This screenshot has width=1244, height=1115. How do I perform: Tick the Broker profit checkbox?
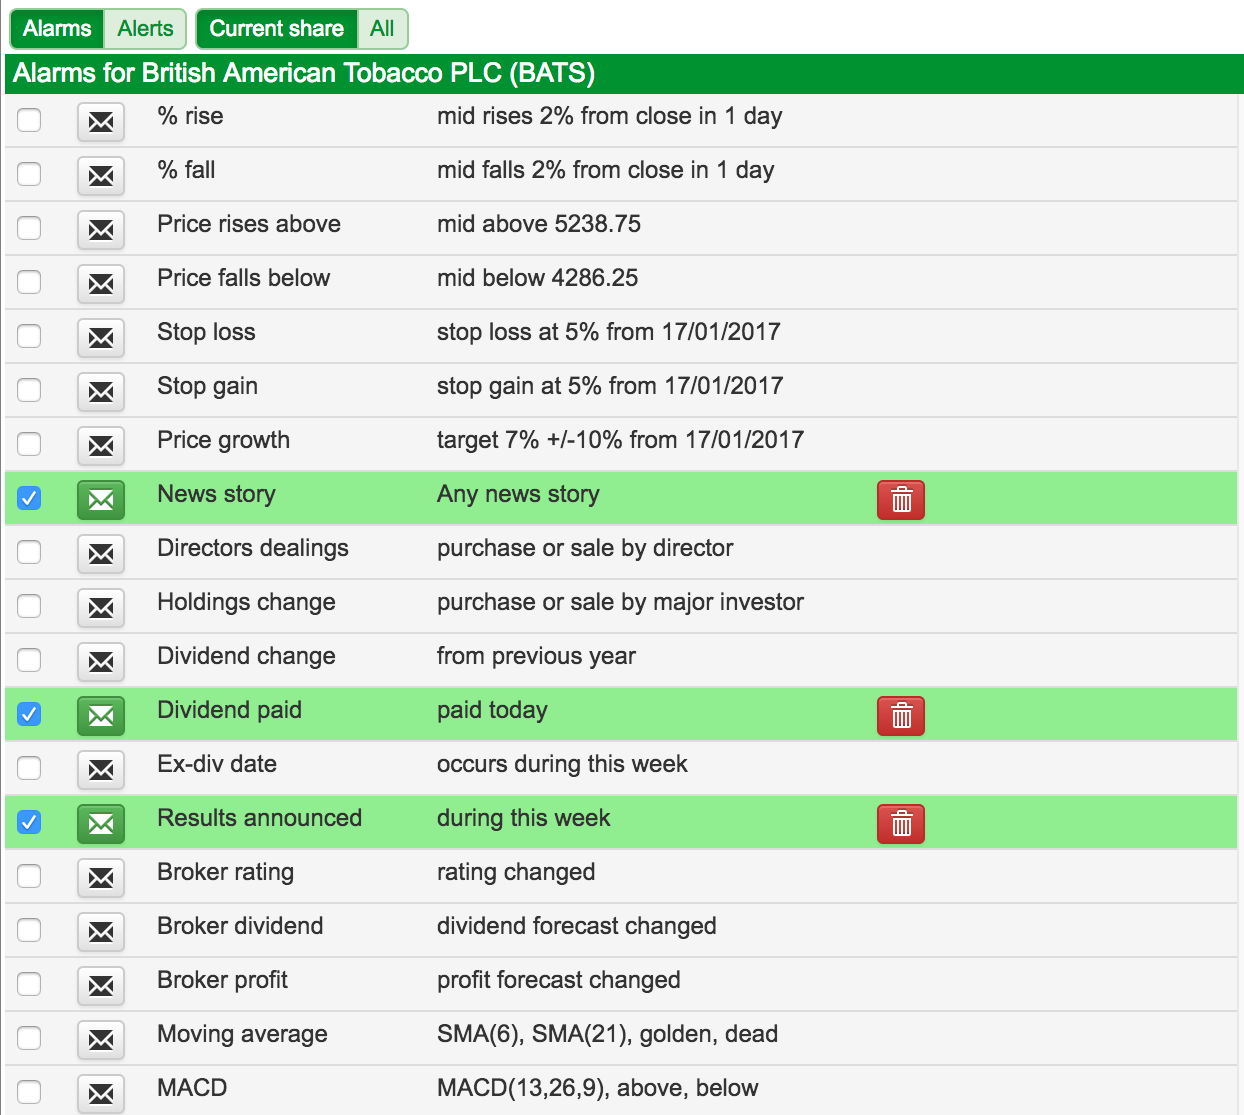click(x=29, y=984)
